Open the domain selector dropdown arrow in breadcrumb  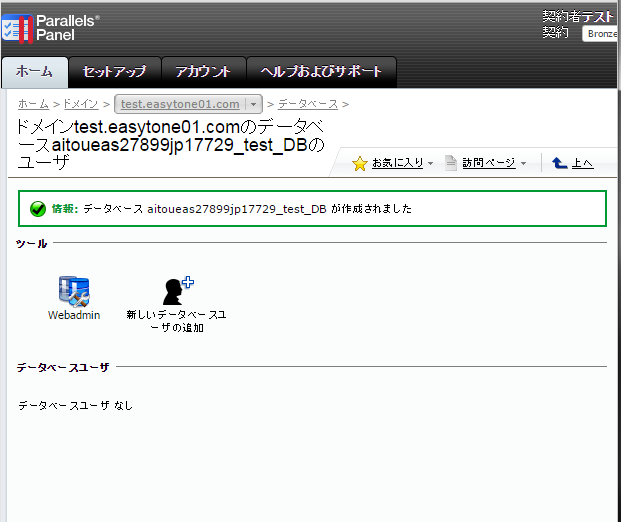pyautogui.click(x=254, y=104)
